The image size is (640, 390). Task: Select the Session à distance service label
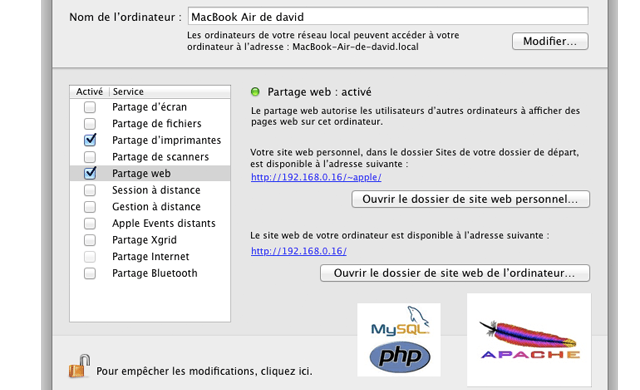156,190
